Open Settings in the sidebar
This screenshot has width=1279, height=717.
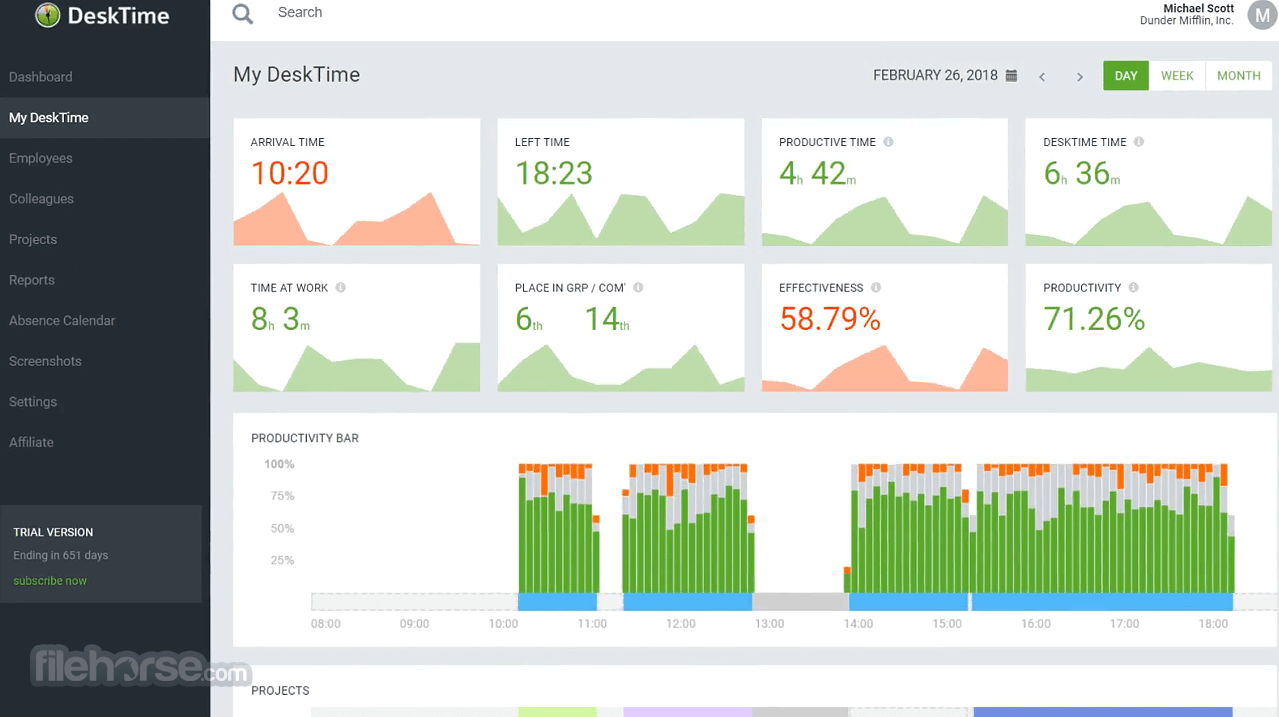pyautogui.click(x=33, y=402)
